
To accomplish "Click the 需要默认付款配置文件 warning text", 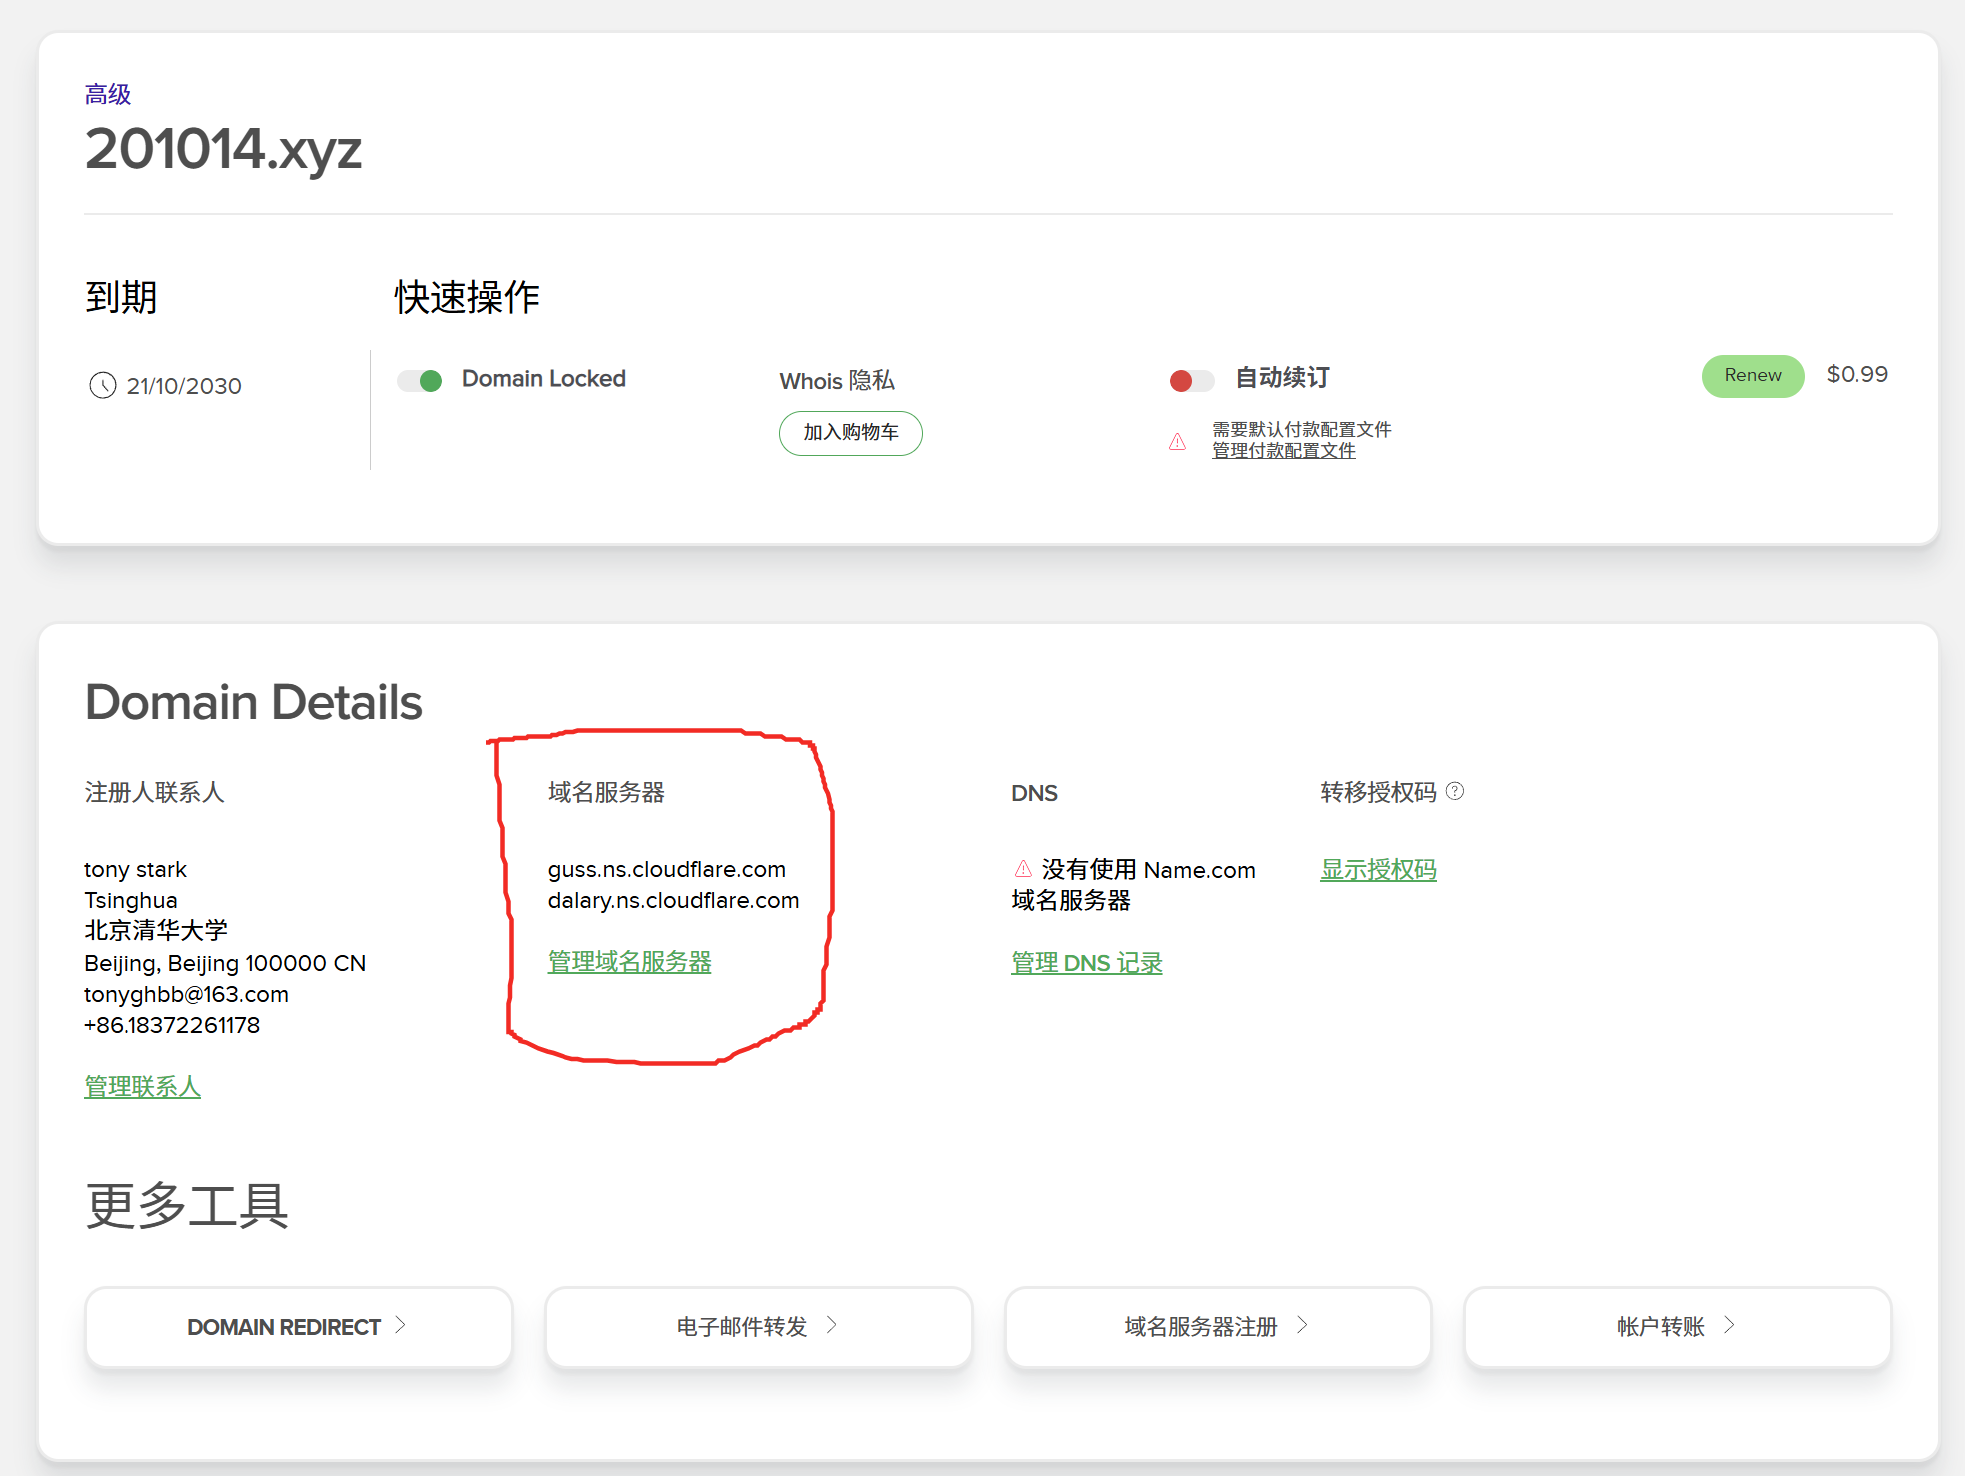I will tap(1301, 429).
